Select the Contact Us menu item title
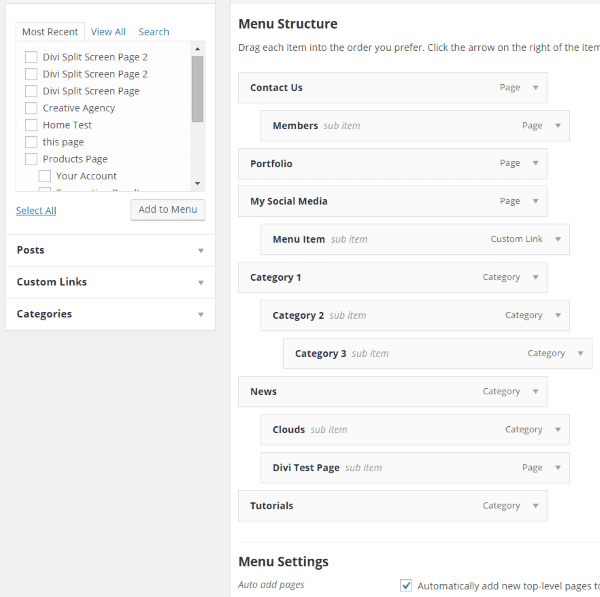 pos(276,88)
